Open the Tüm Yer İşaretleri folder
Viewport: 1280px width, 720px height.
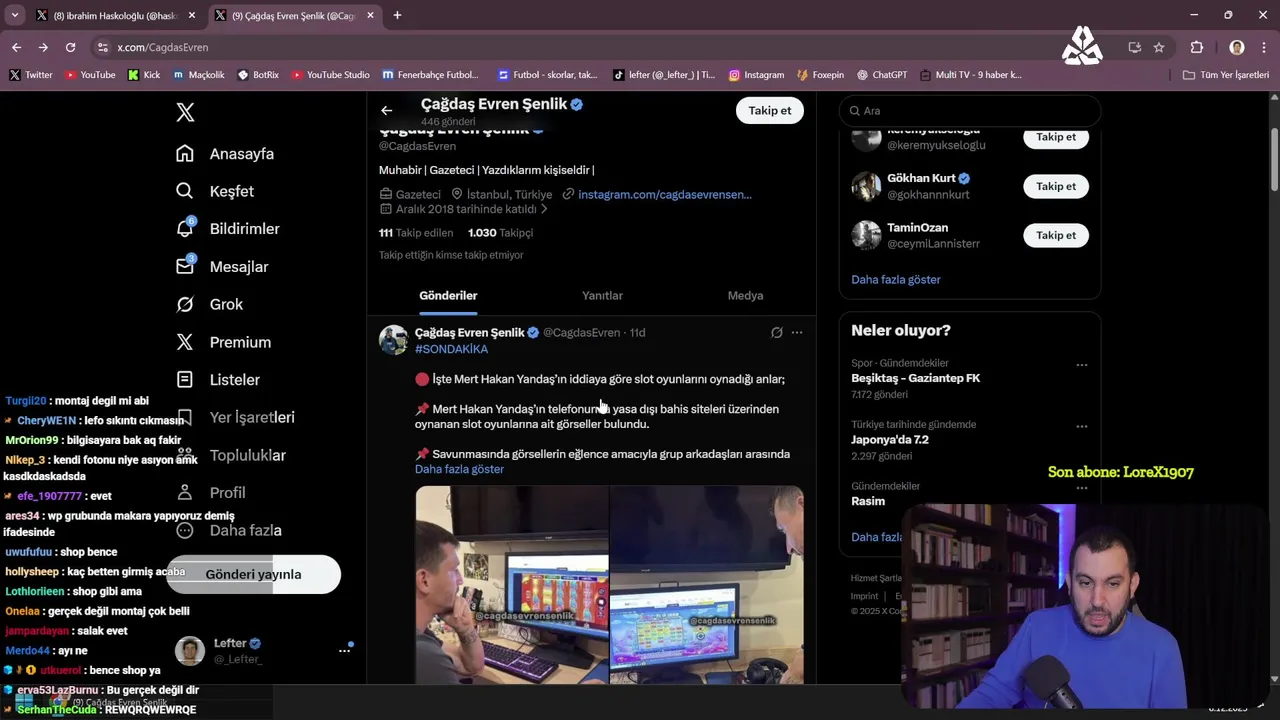click(1226, 75)
